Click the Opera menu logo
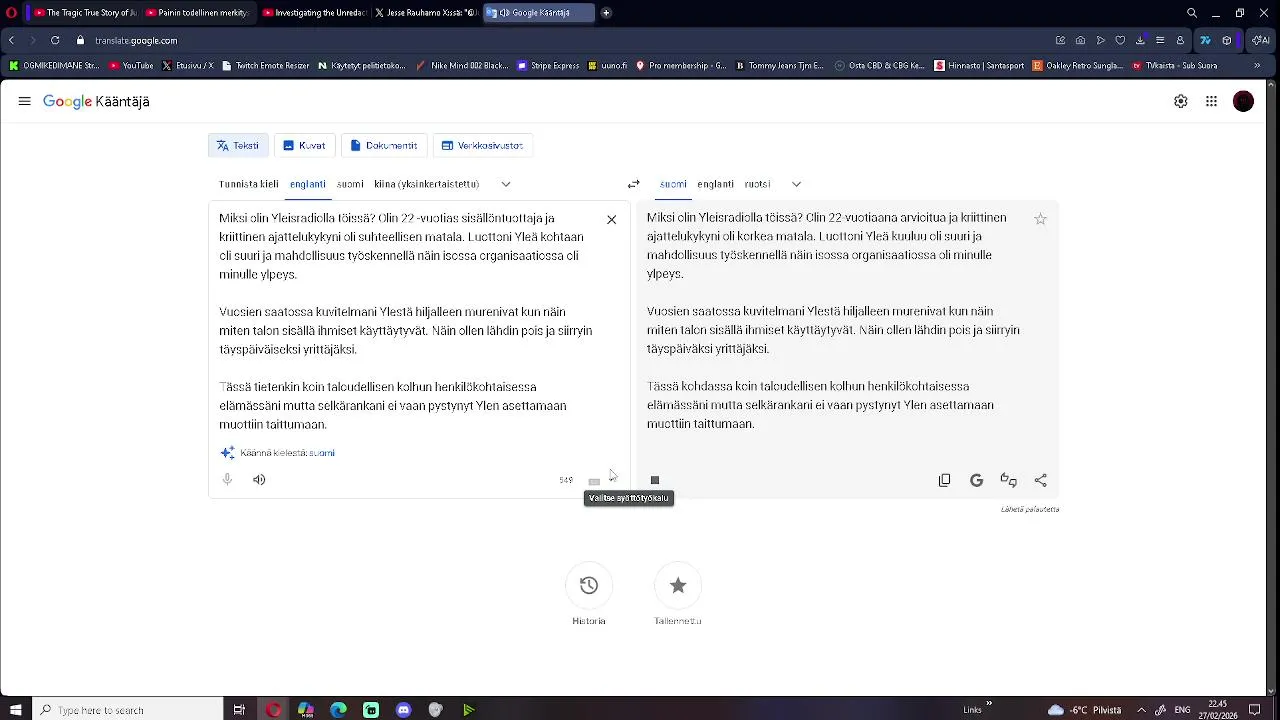The width and height of the screenshot is (1280, 720). tap(11, 13)
